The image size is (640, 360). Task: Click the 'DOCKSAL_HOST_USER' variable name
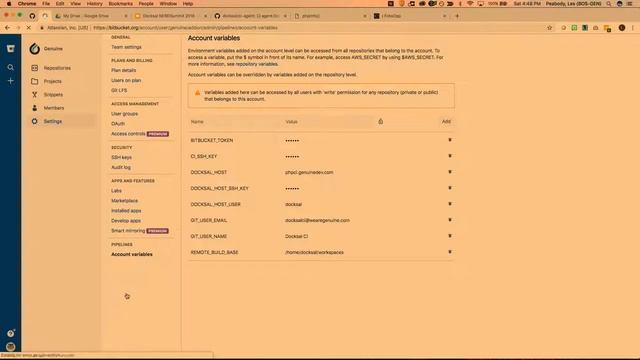216,204
